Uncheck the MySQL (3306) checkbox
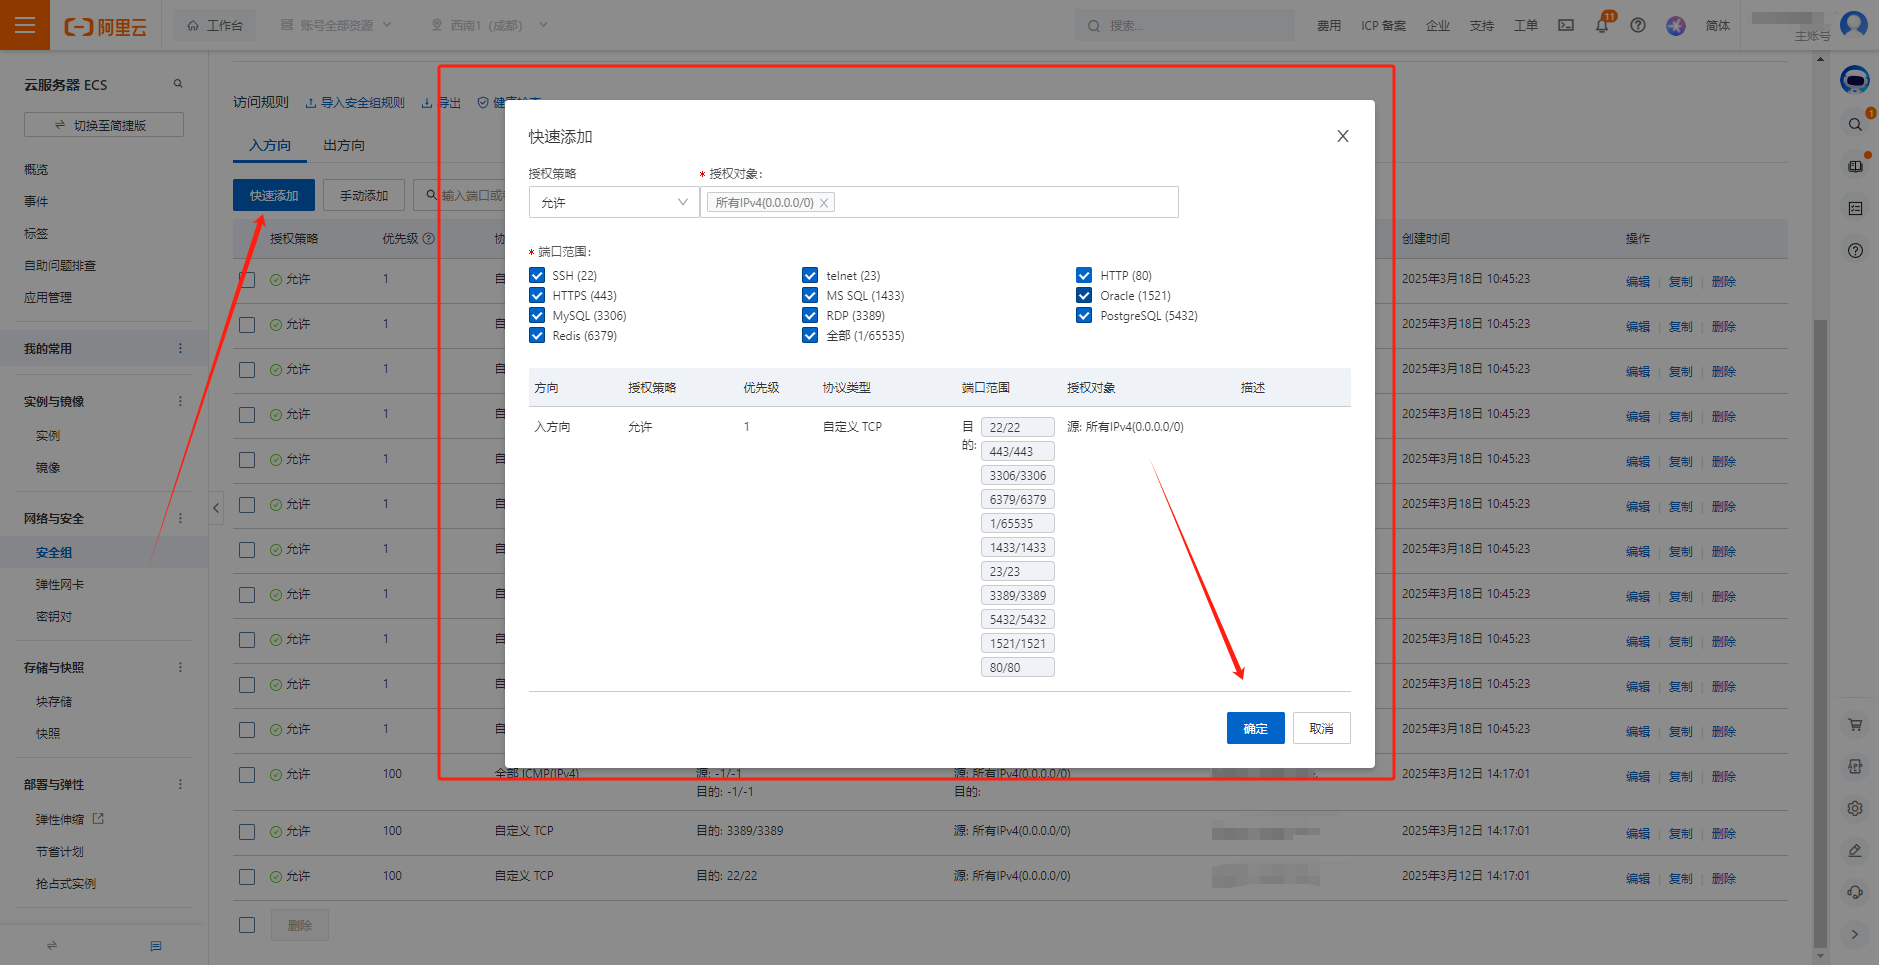Viewport: 1879px width, 965px height. click(x=537, y=315)
